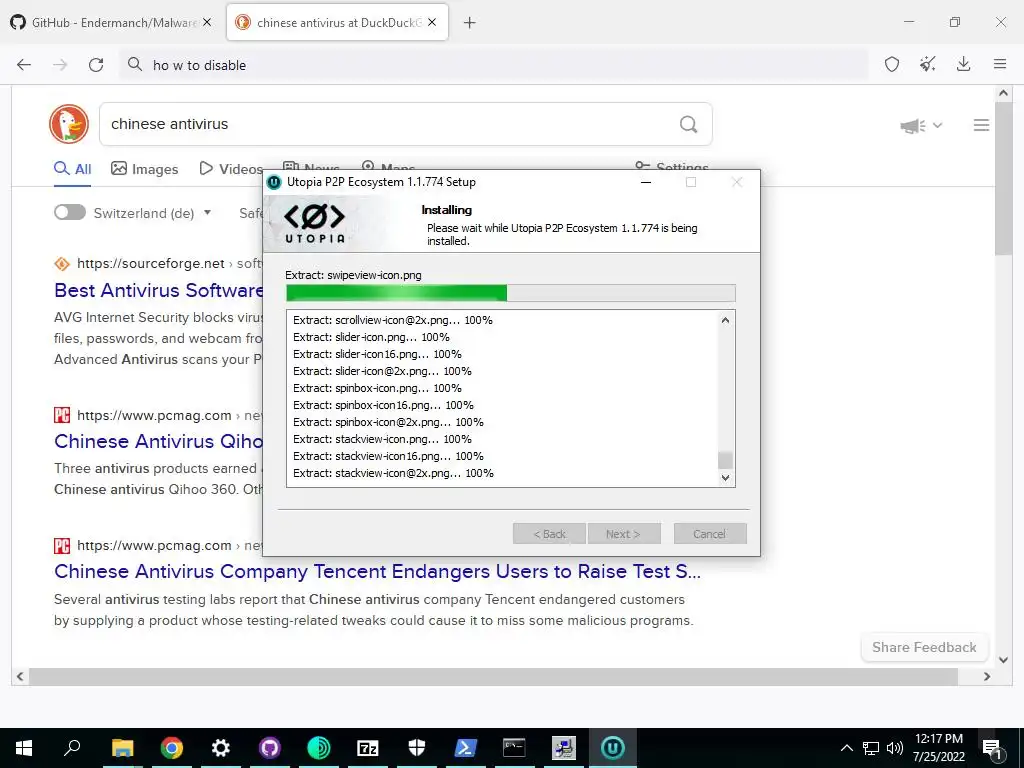
Task: Select Utopia app on taskbar
Action: (613, 748)
